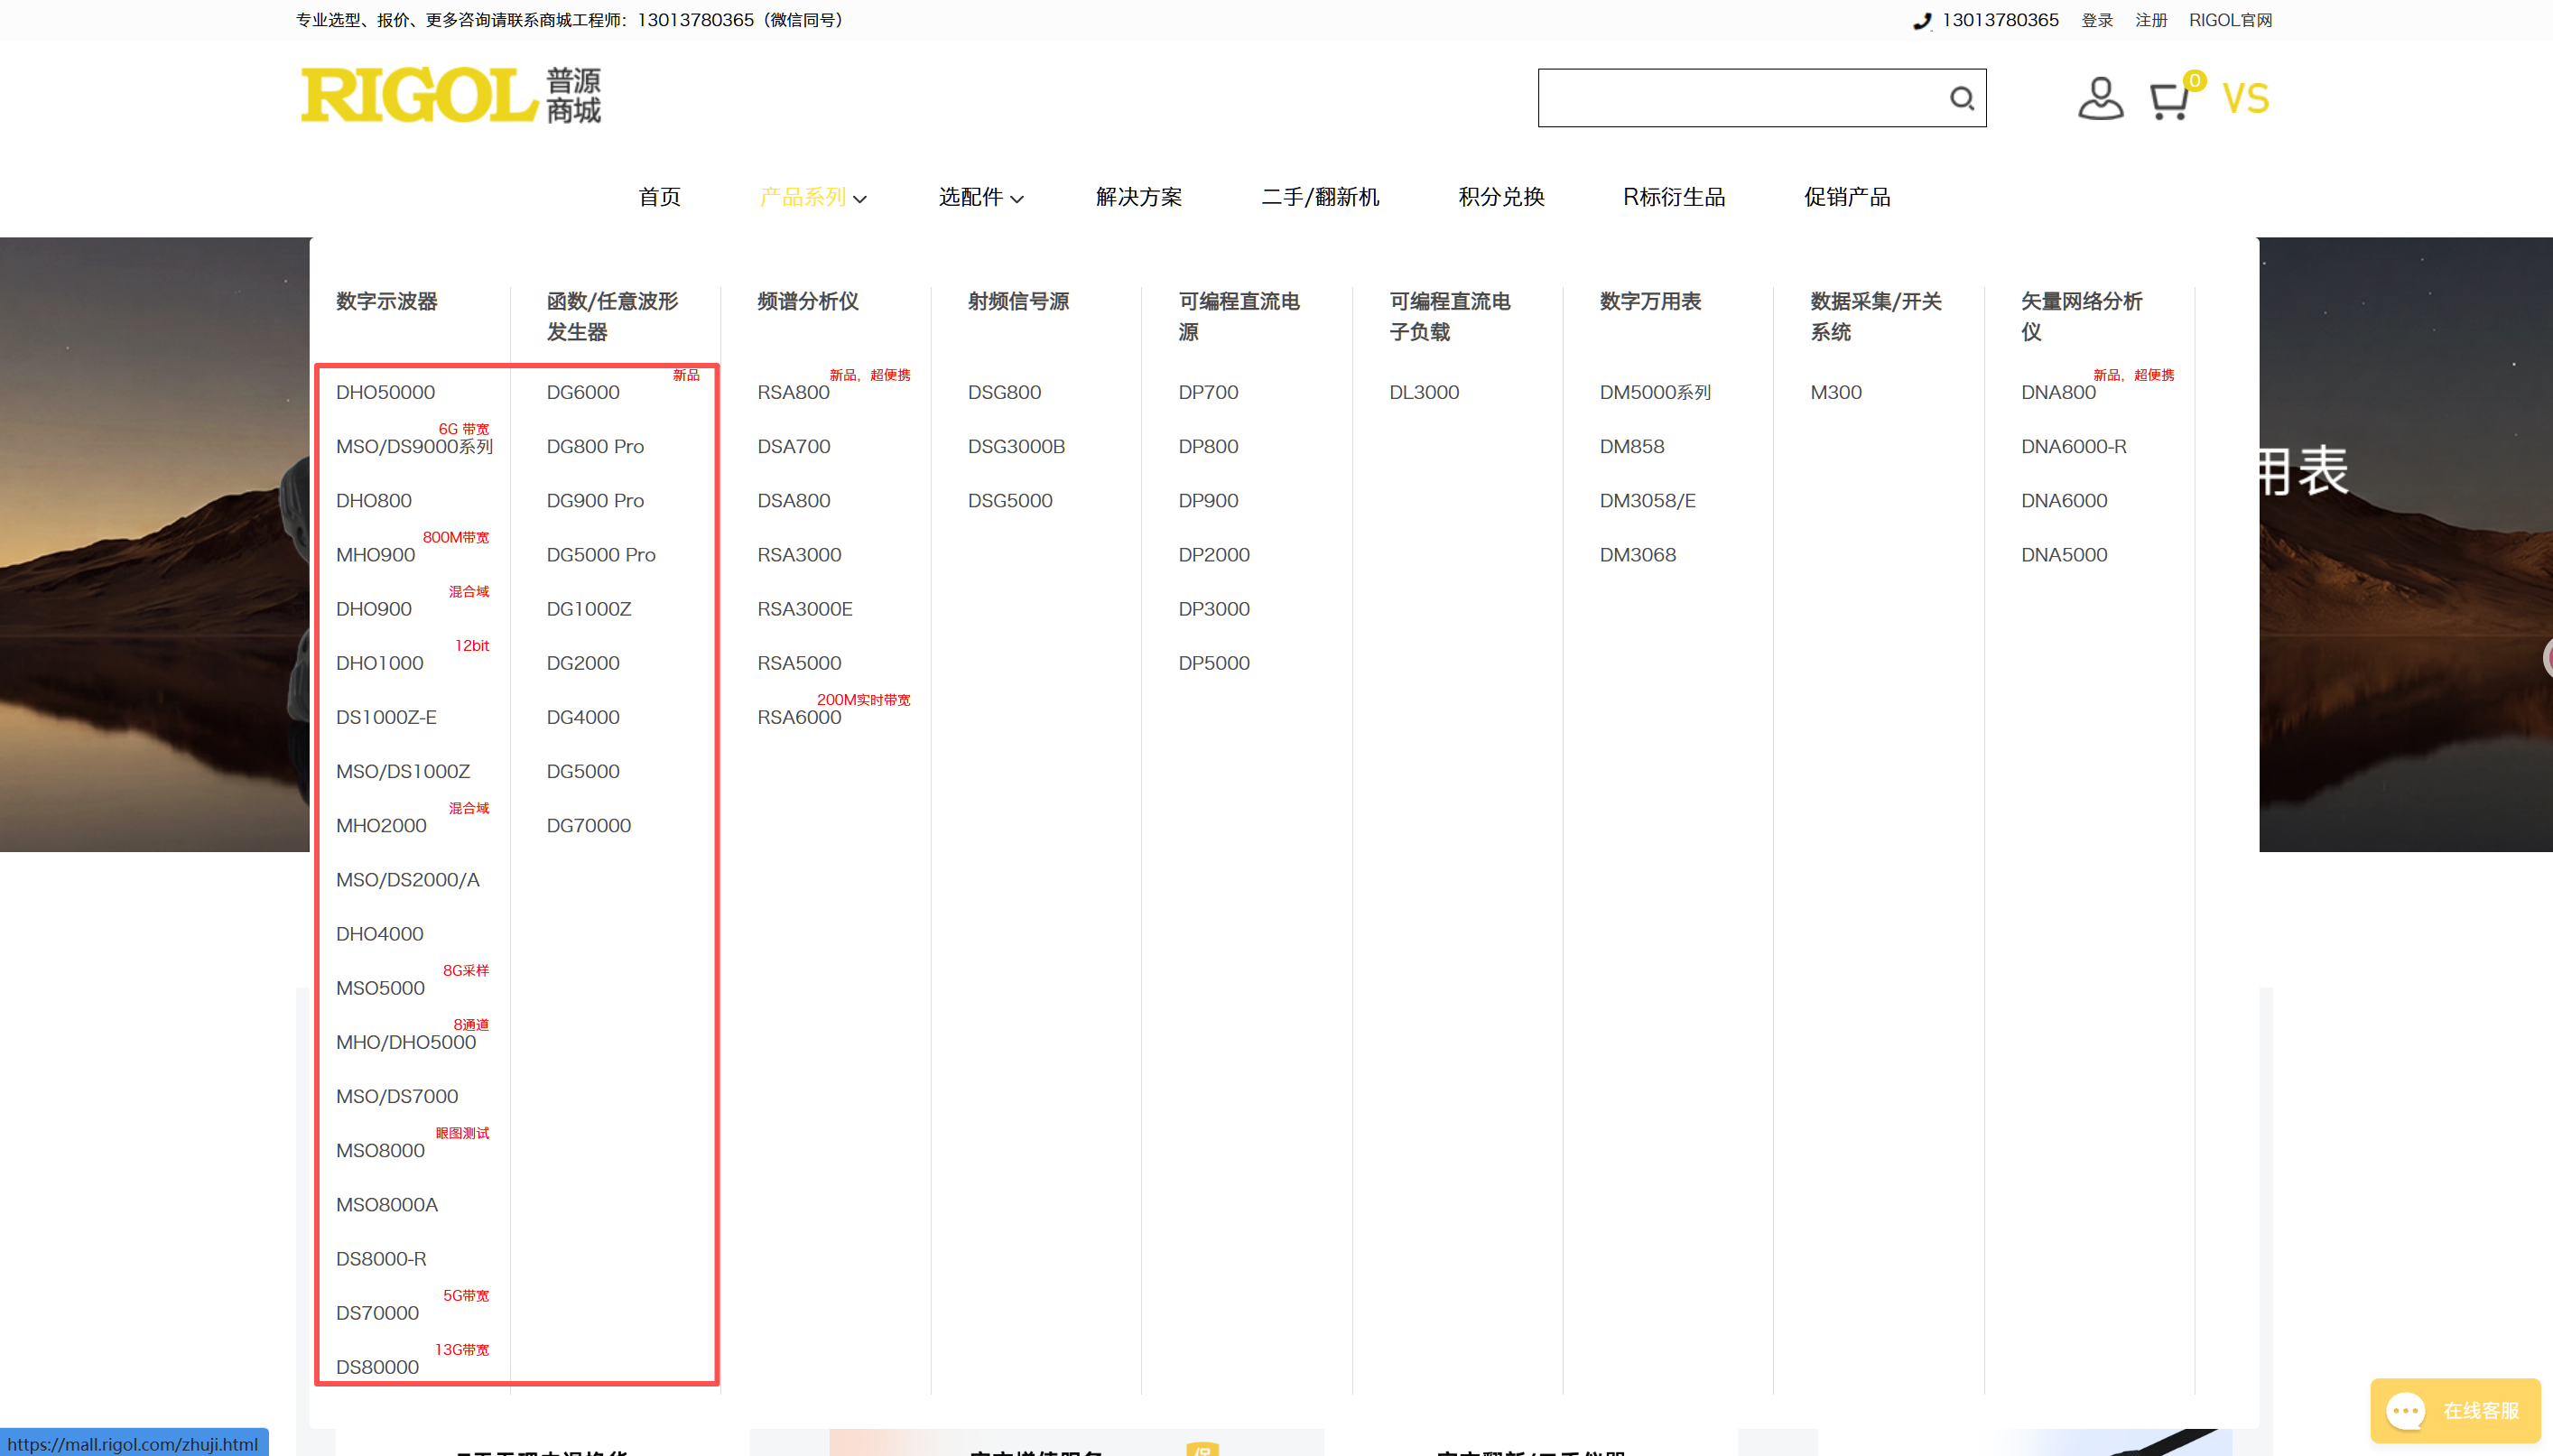
Task: Select the DSG3000B signal source
Action: 1016,446
